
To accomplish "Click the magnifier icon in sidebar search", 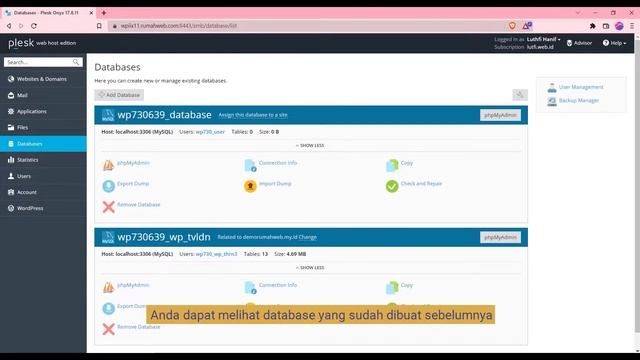I will 76,62.
